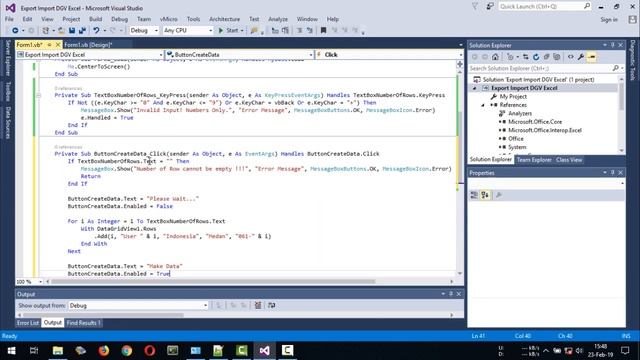Click the Alphabetical sort icon in Properties
Viewport: 640px width, 360px height.
(485, 195)
